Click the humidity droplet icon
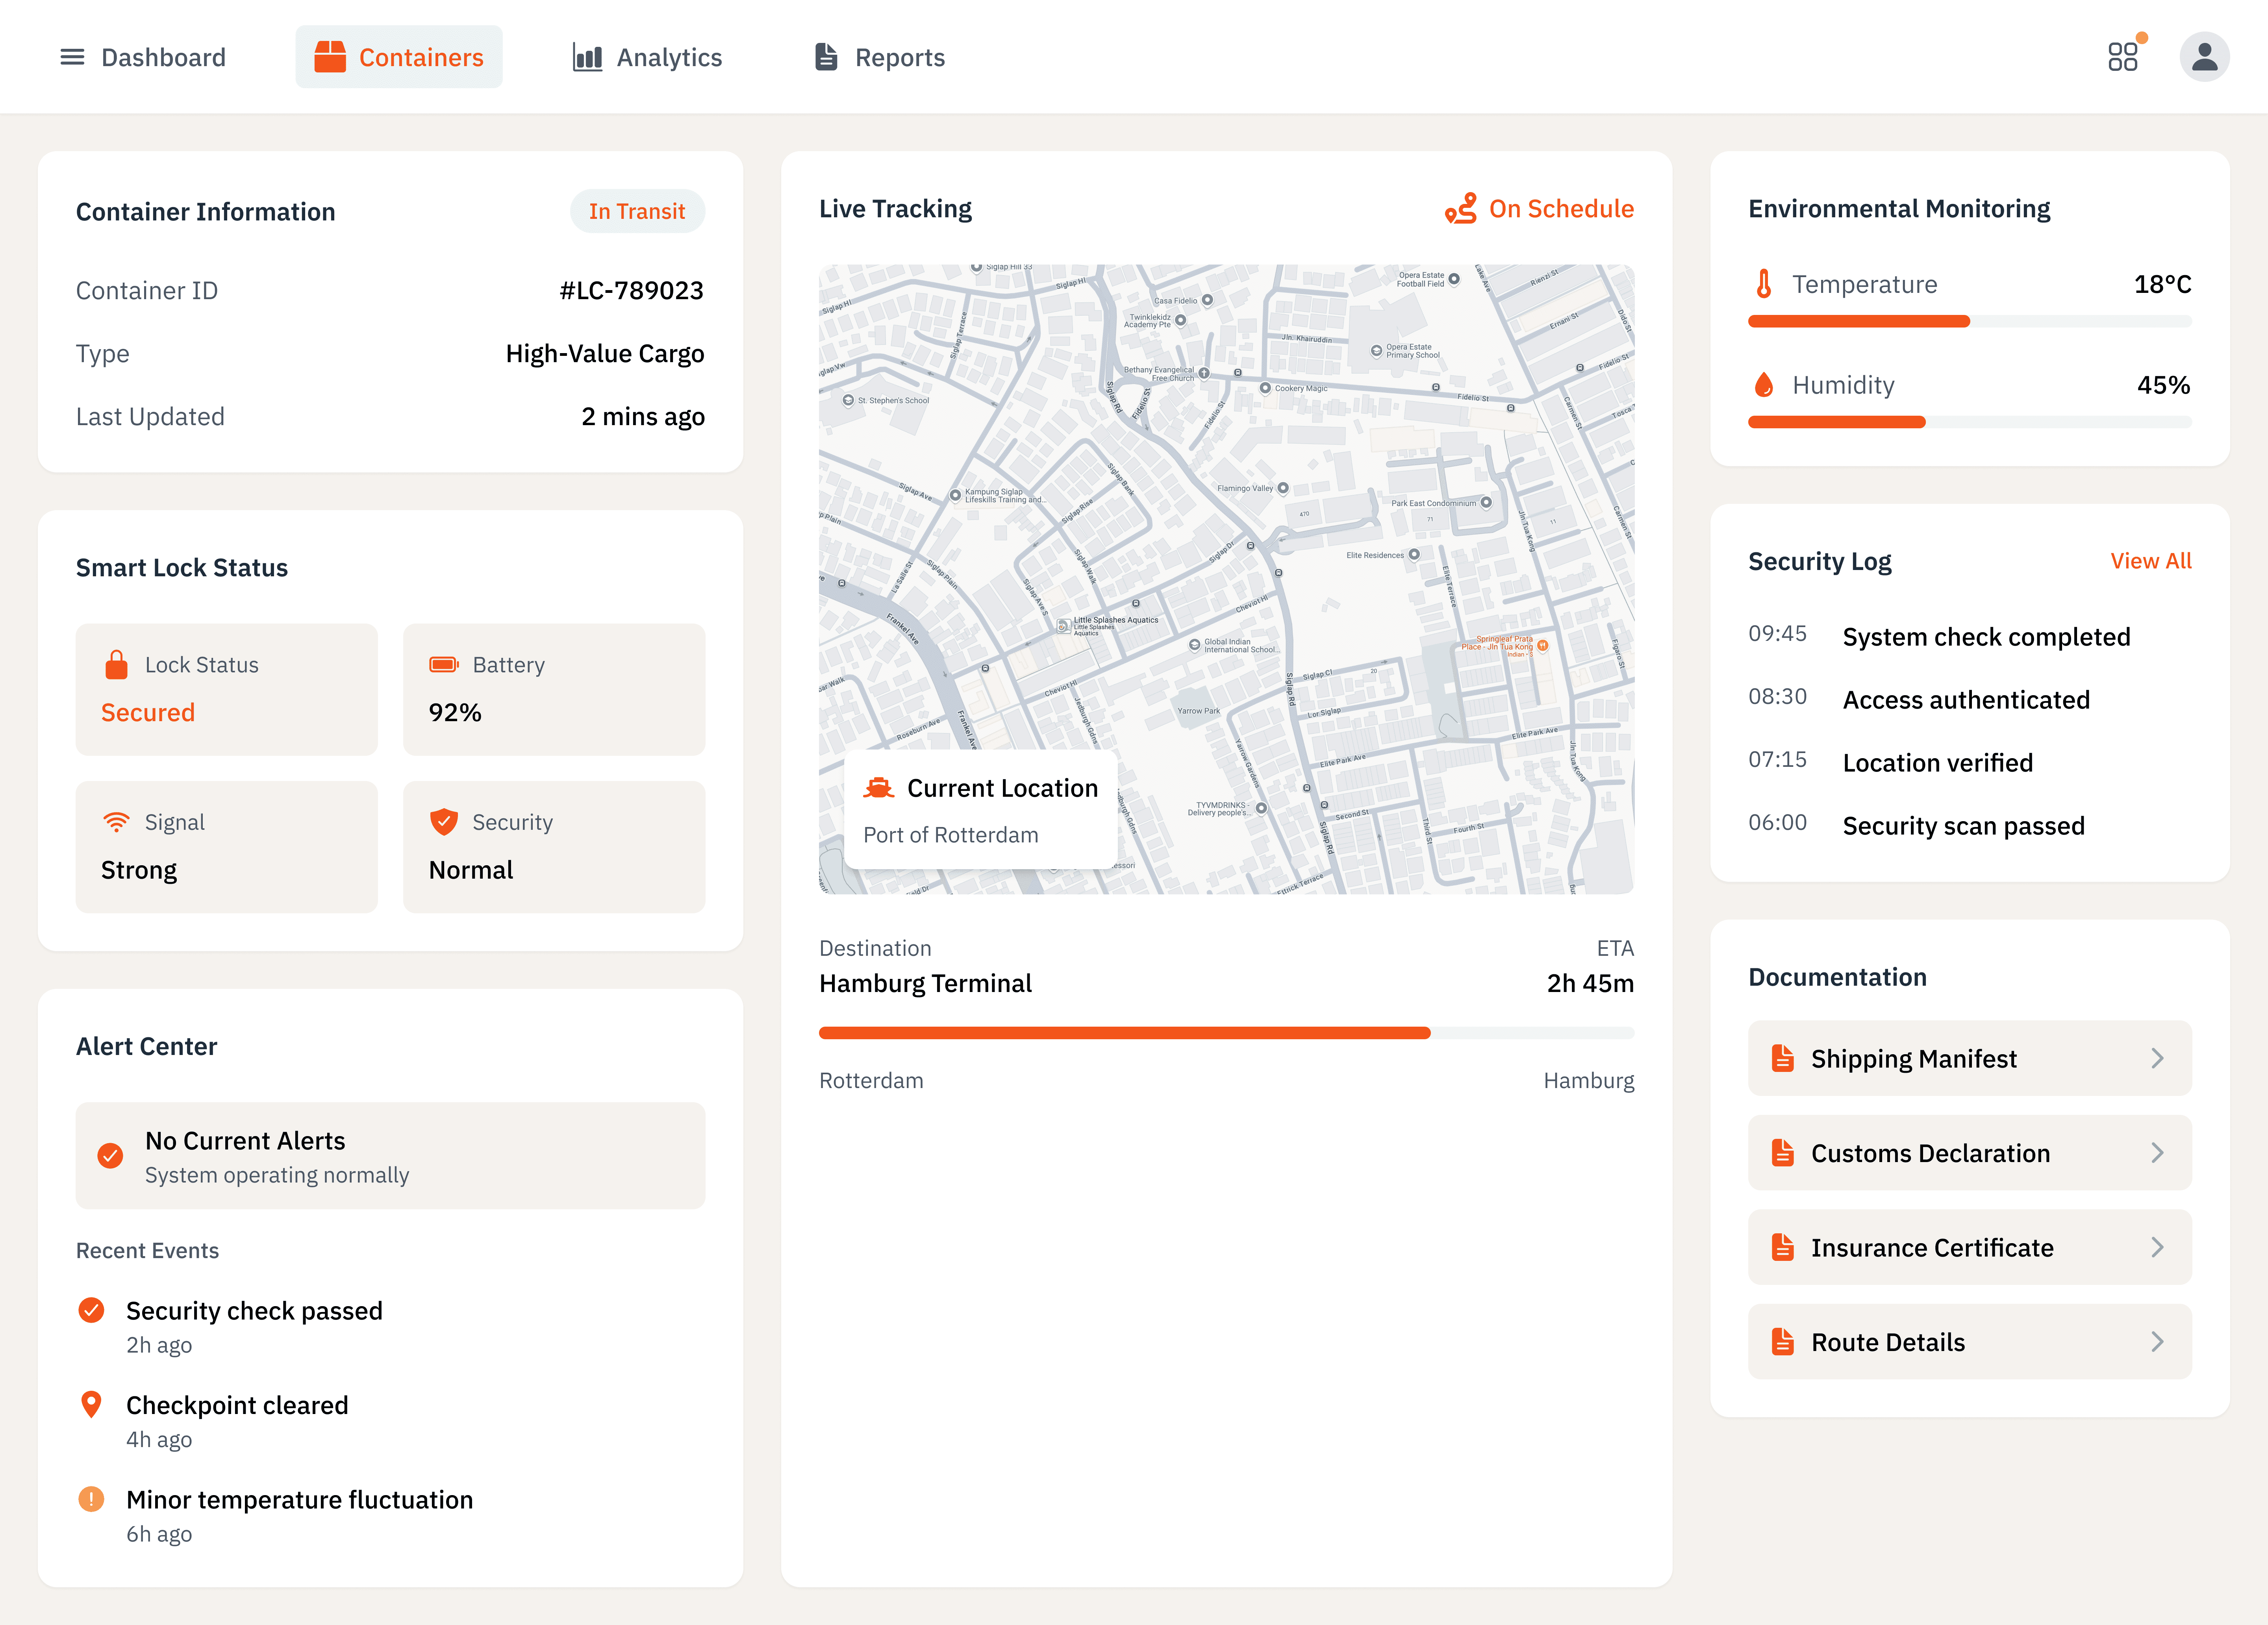The image size is (2268, 1625). tap(1764, 385)
